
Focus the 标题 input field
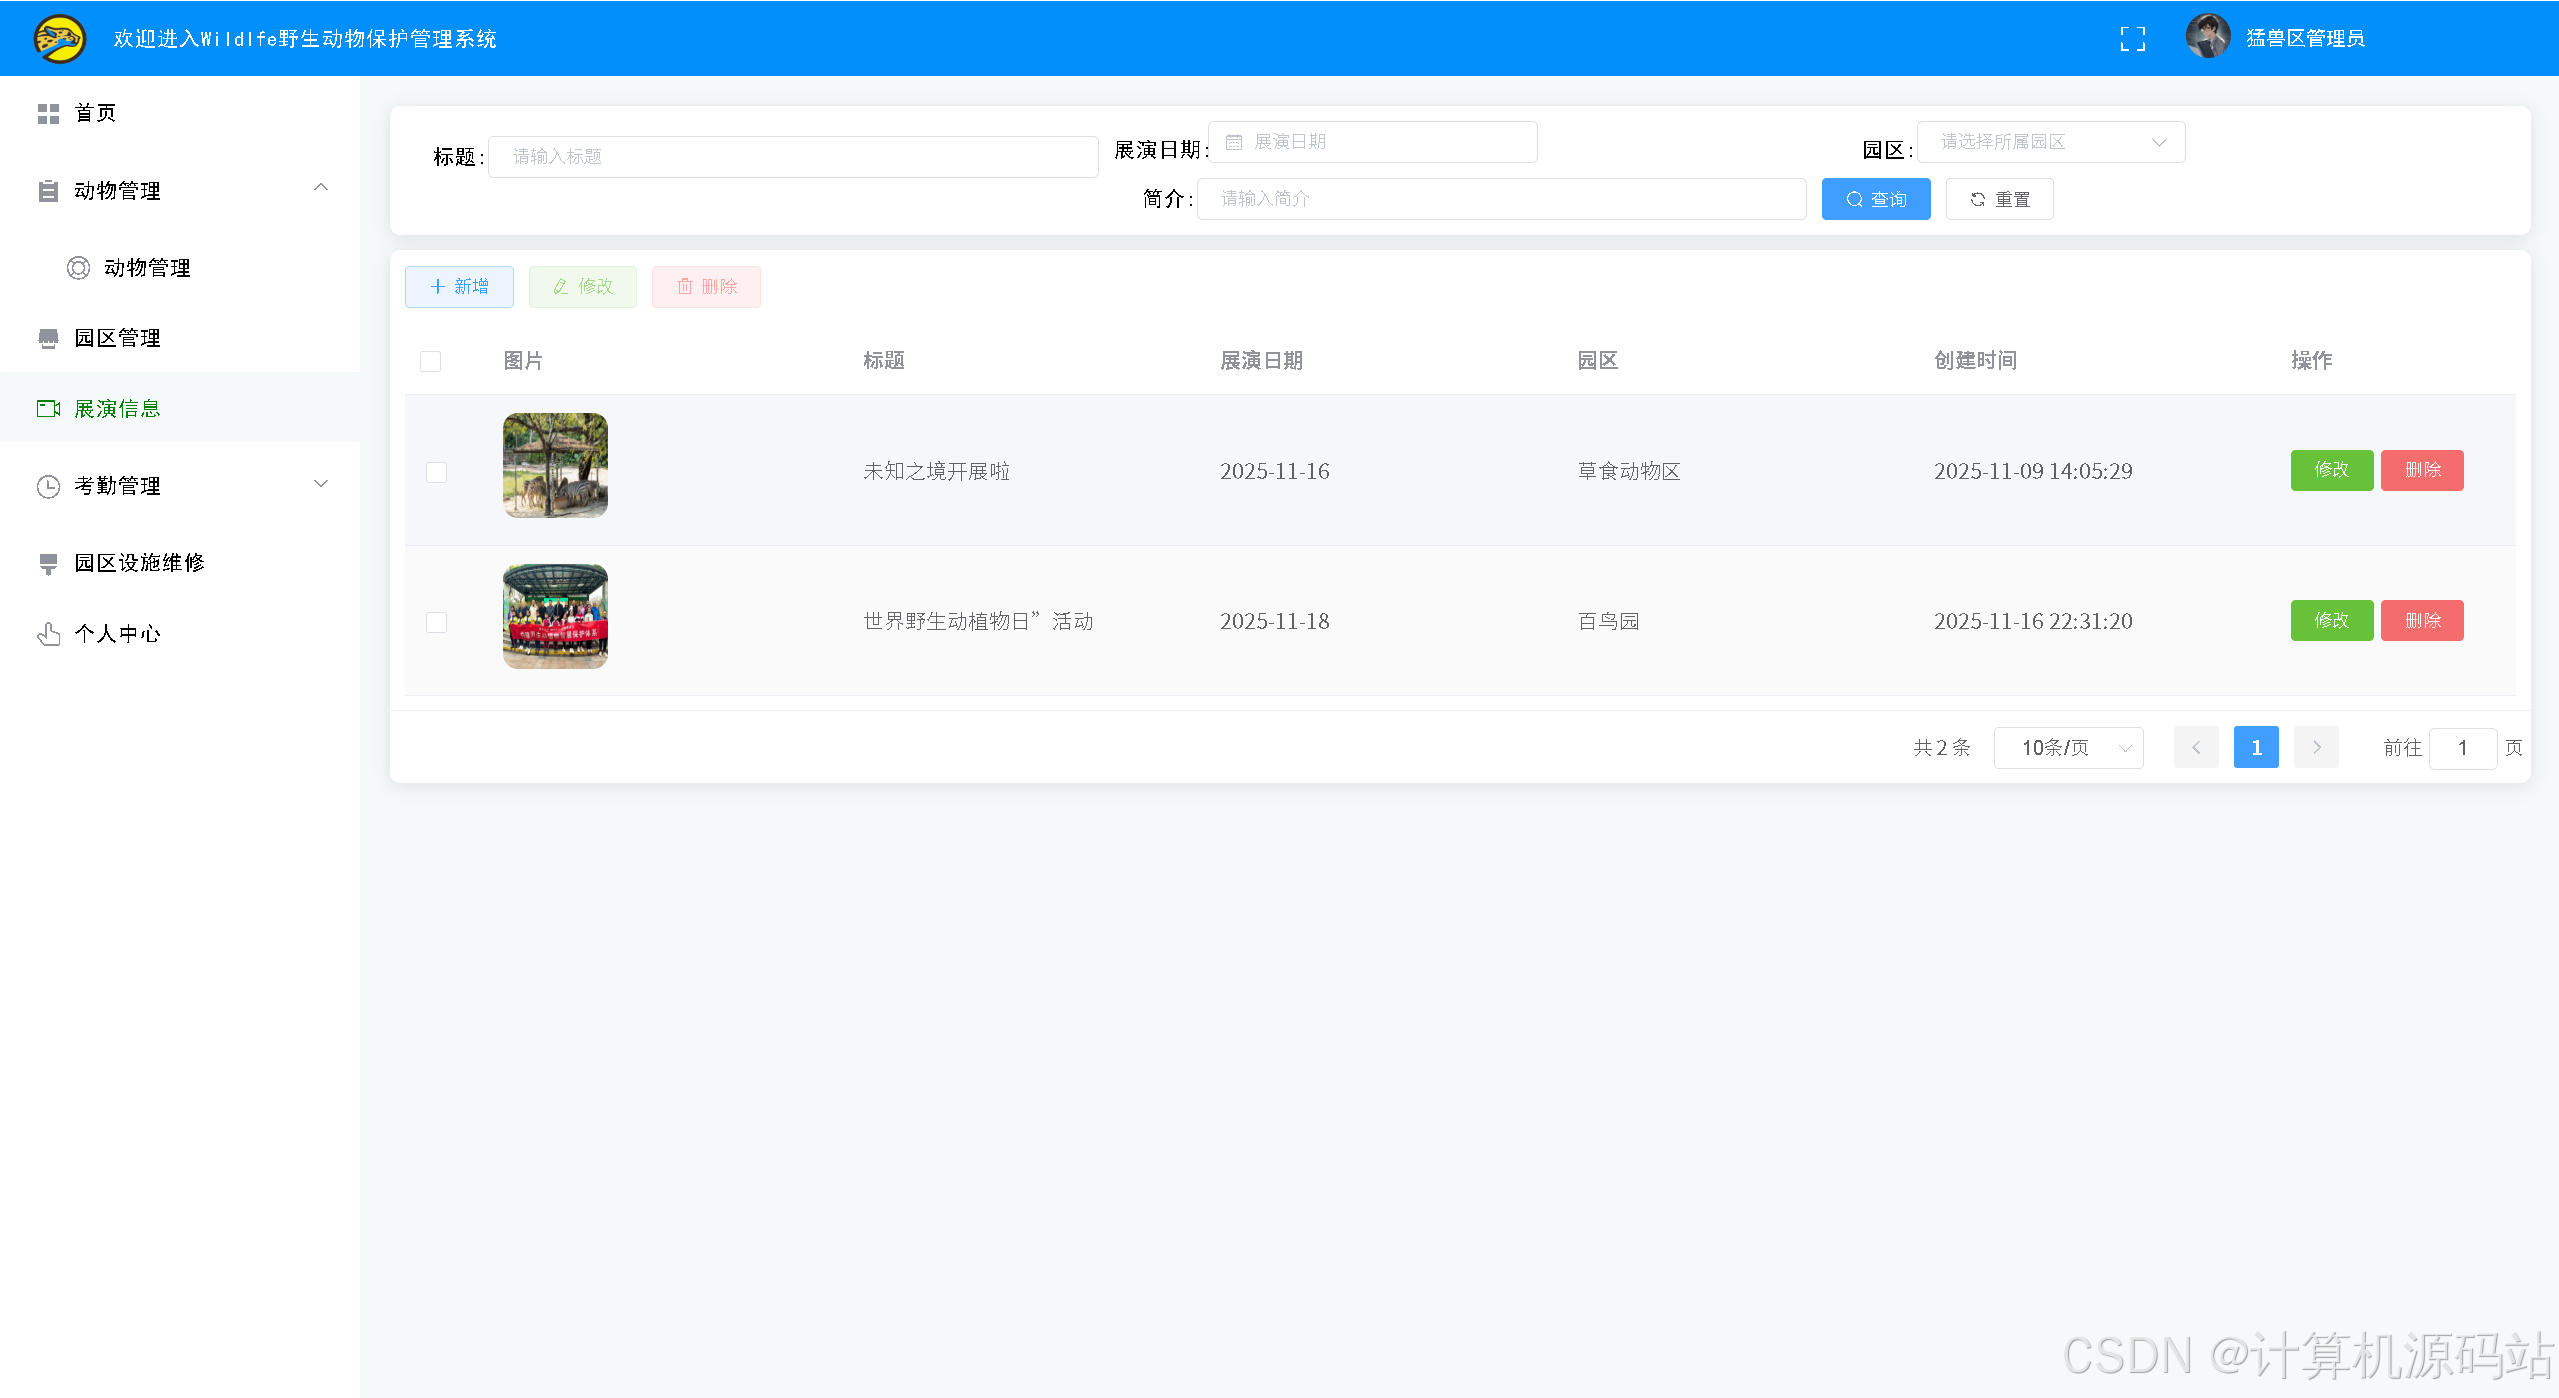(793, 157)
